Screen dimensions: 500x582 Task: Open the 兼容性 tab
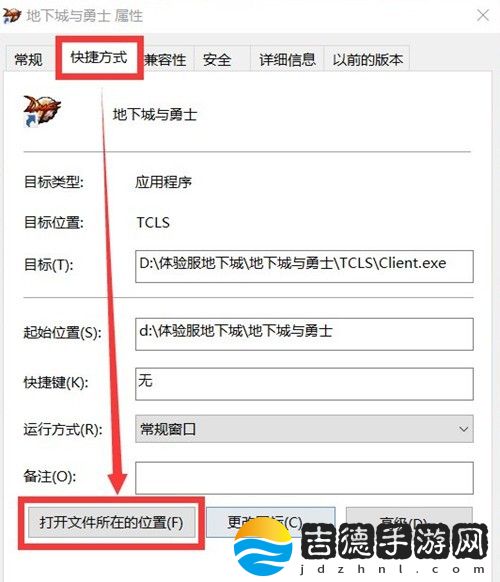(x=166, y=59)
